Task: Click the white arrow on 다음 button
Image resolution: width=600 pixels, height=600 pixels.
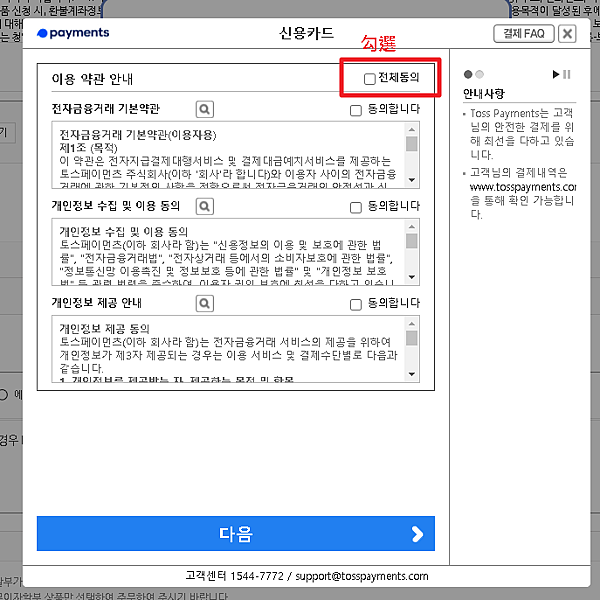Action: pos(417,534)
